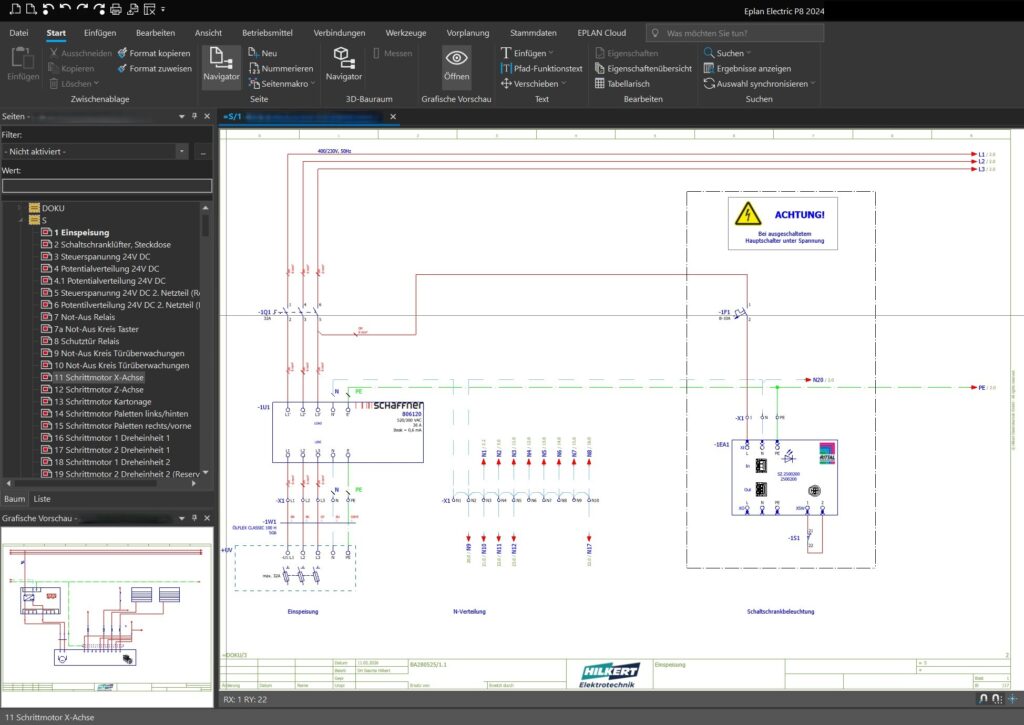Image resolution: width=1024 pixels, height=725 pixels.
Task: Toggle the first magnet snap icon in status bar
Action: (983, 697)
